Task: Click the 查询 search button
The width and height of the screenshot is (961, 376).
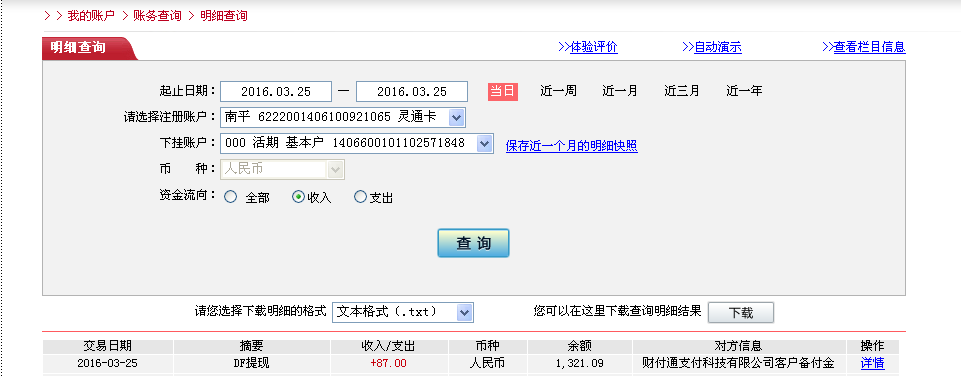Action: (x=473, y=243)
